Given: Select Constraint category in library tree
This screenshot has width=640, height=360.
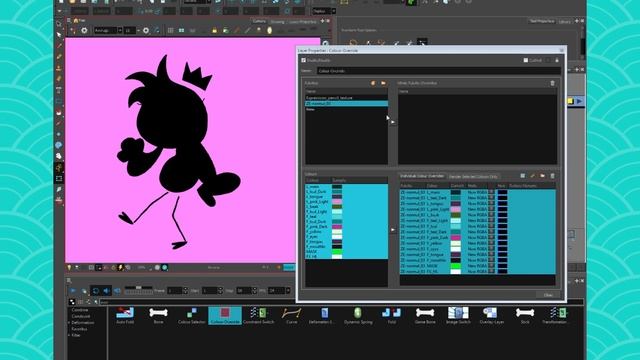Looking at the screenshot, I should click(81, 316).
